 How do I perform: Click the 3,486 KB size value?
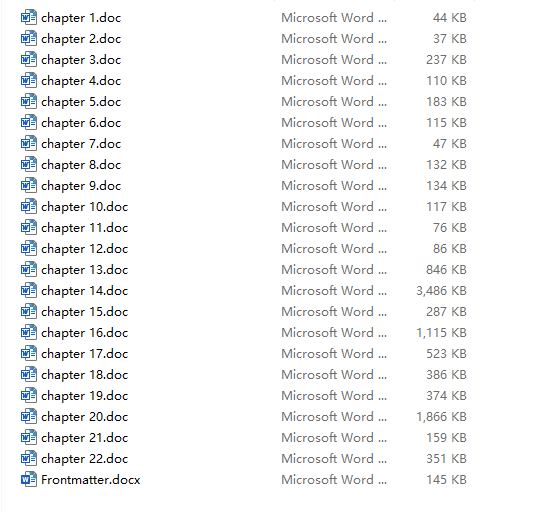click(x=441, y=291)
